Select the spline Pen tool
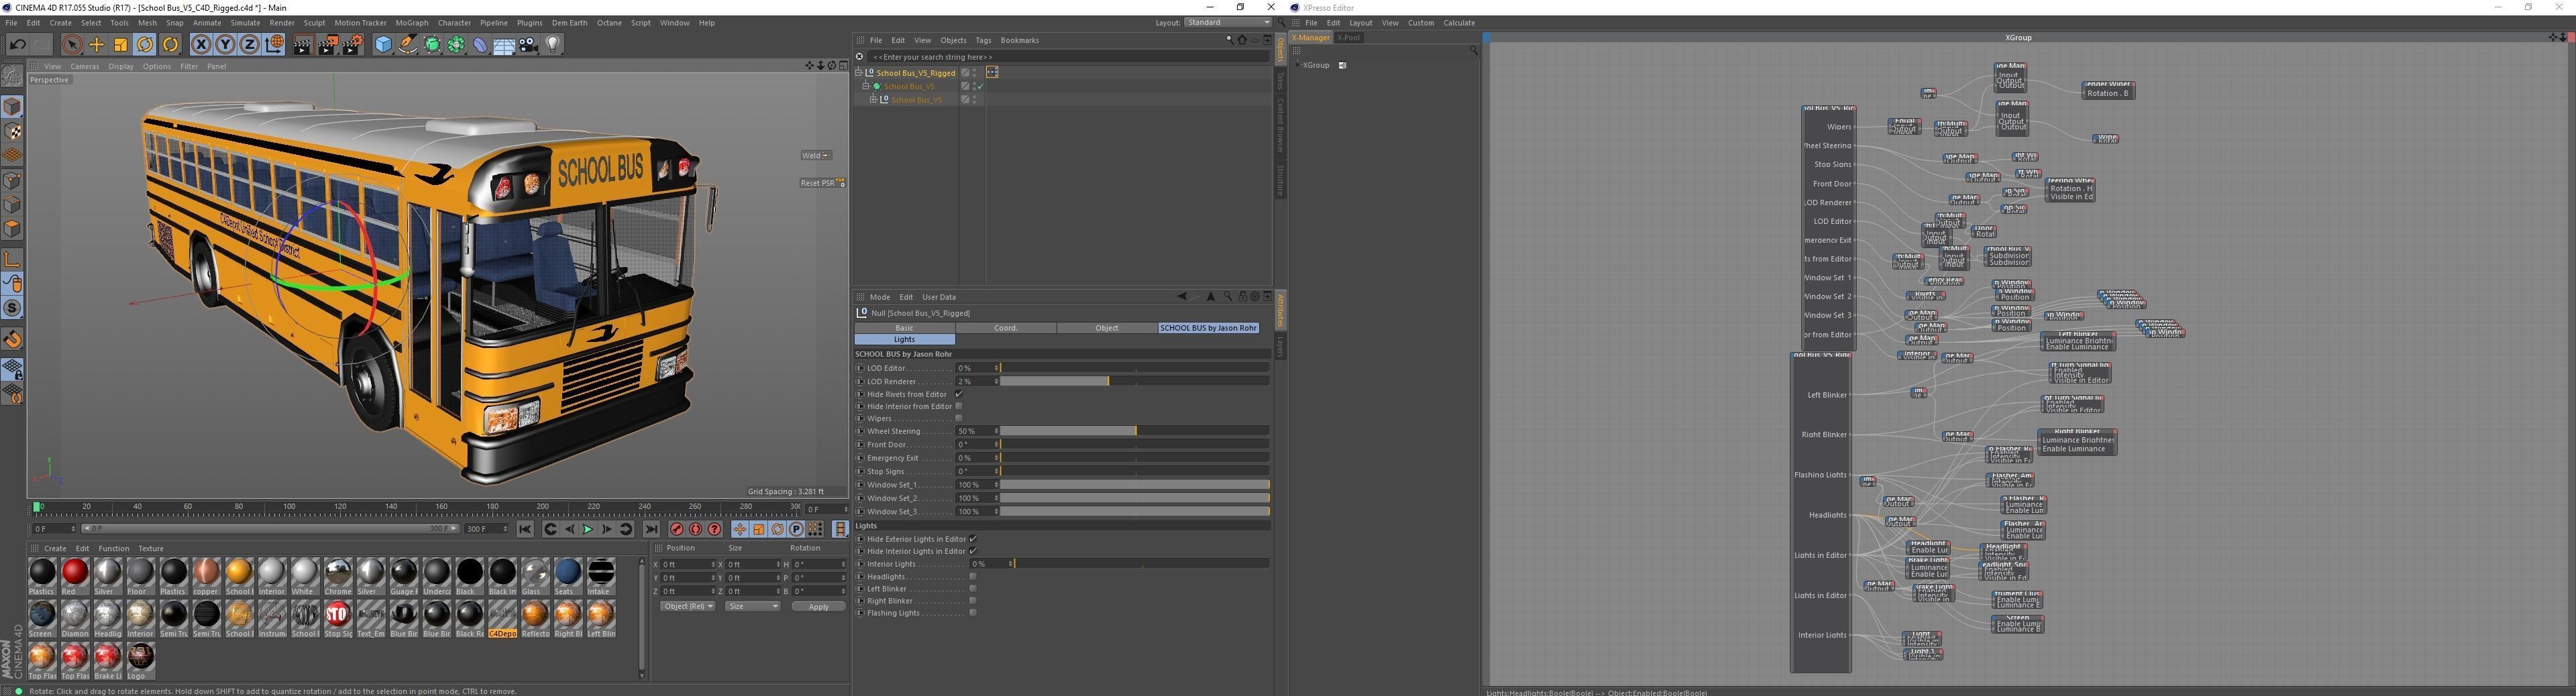This screenshot has height=696, width=2576. coord(407,44)
